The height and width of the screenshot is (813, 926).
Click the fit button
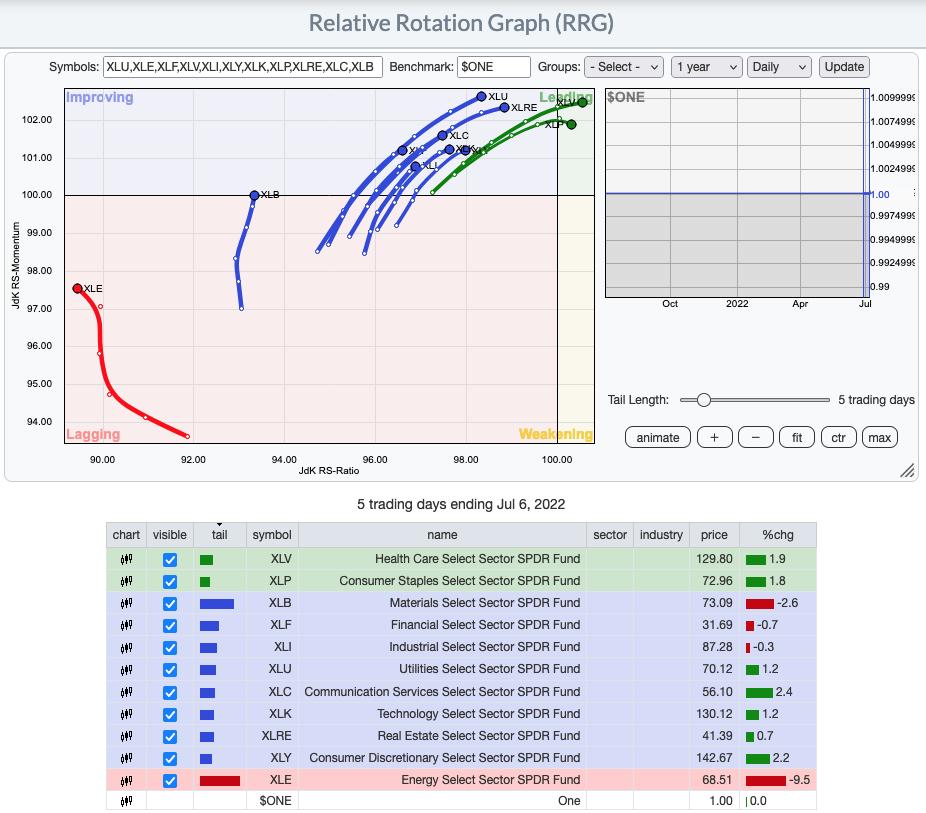(x=797, y=437)
